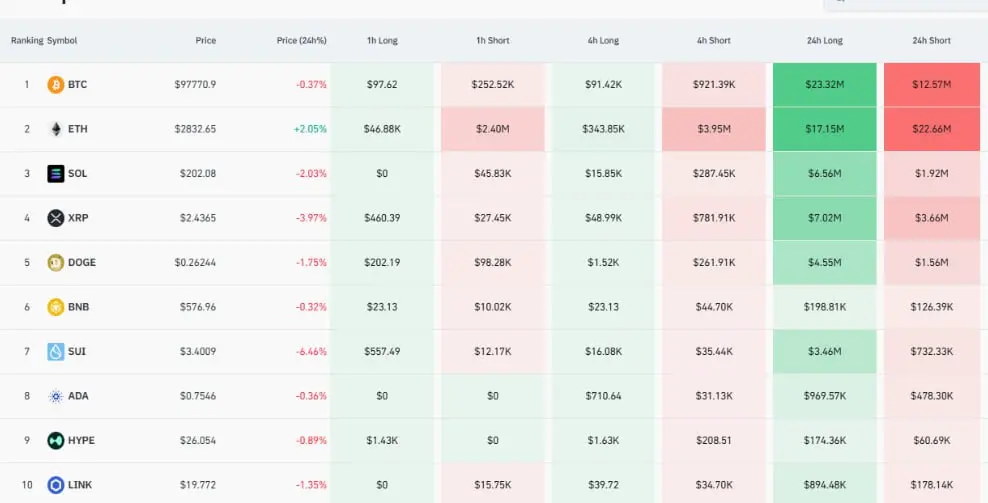Viewport: 988px width, 503px height.
Task: Click the Ethereum coin icon
Action: 56,129
